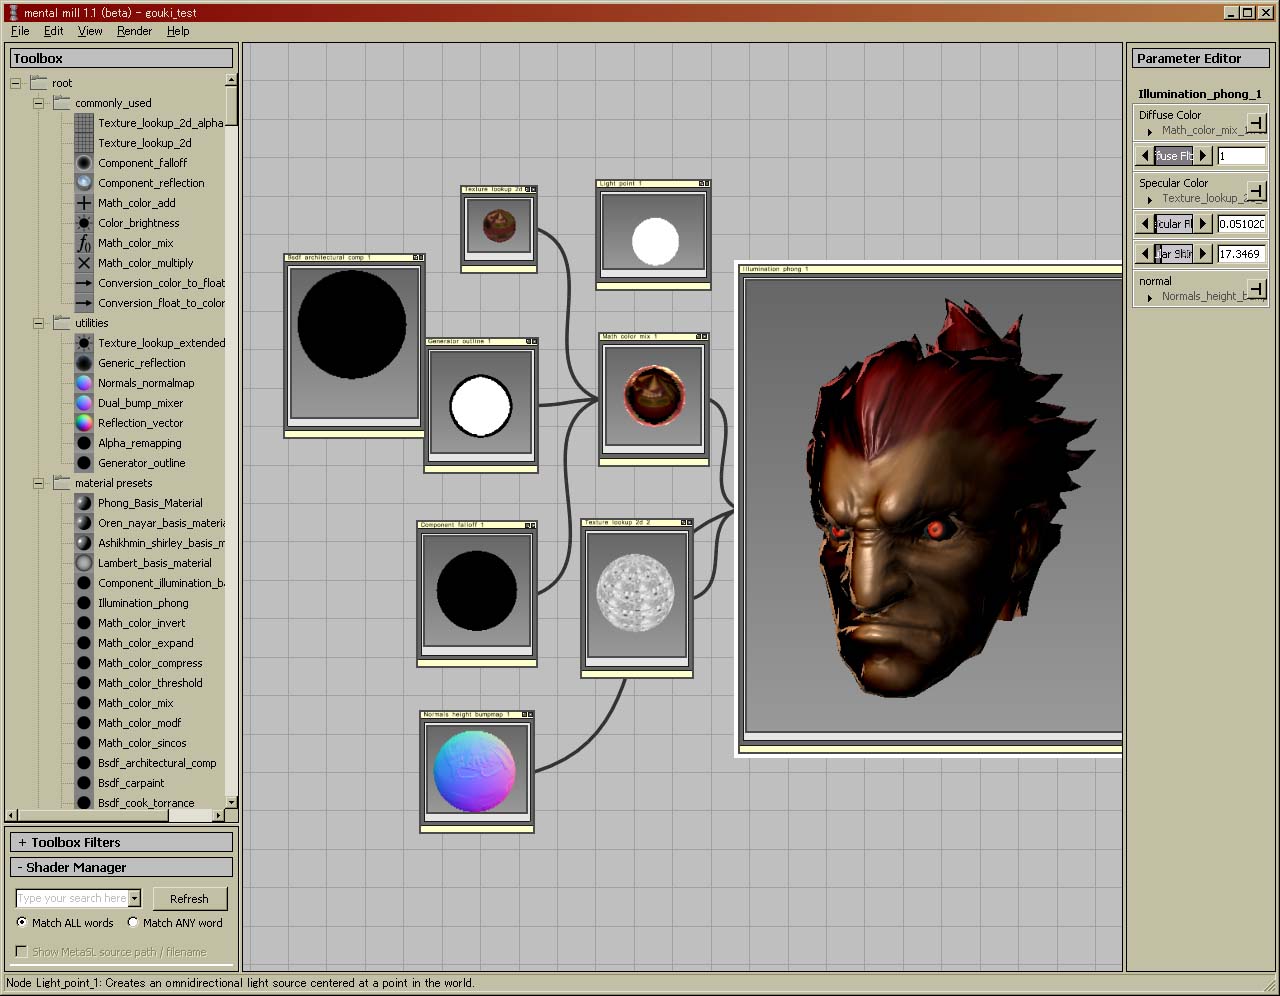The width and height of the screenshot is (1280, 996).
Task: Choose the Texture_lookup_extended icon
Action: 84,343
